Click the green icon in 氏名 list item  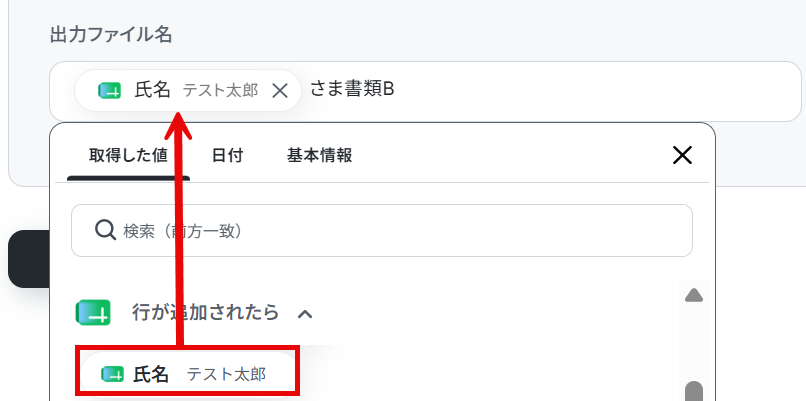(x=113, y=374)
